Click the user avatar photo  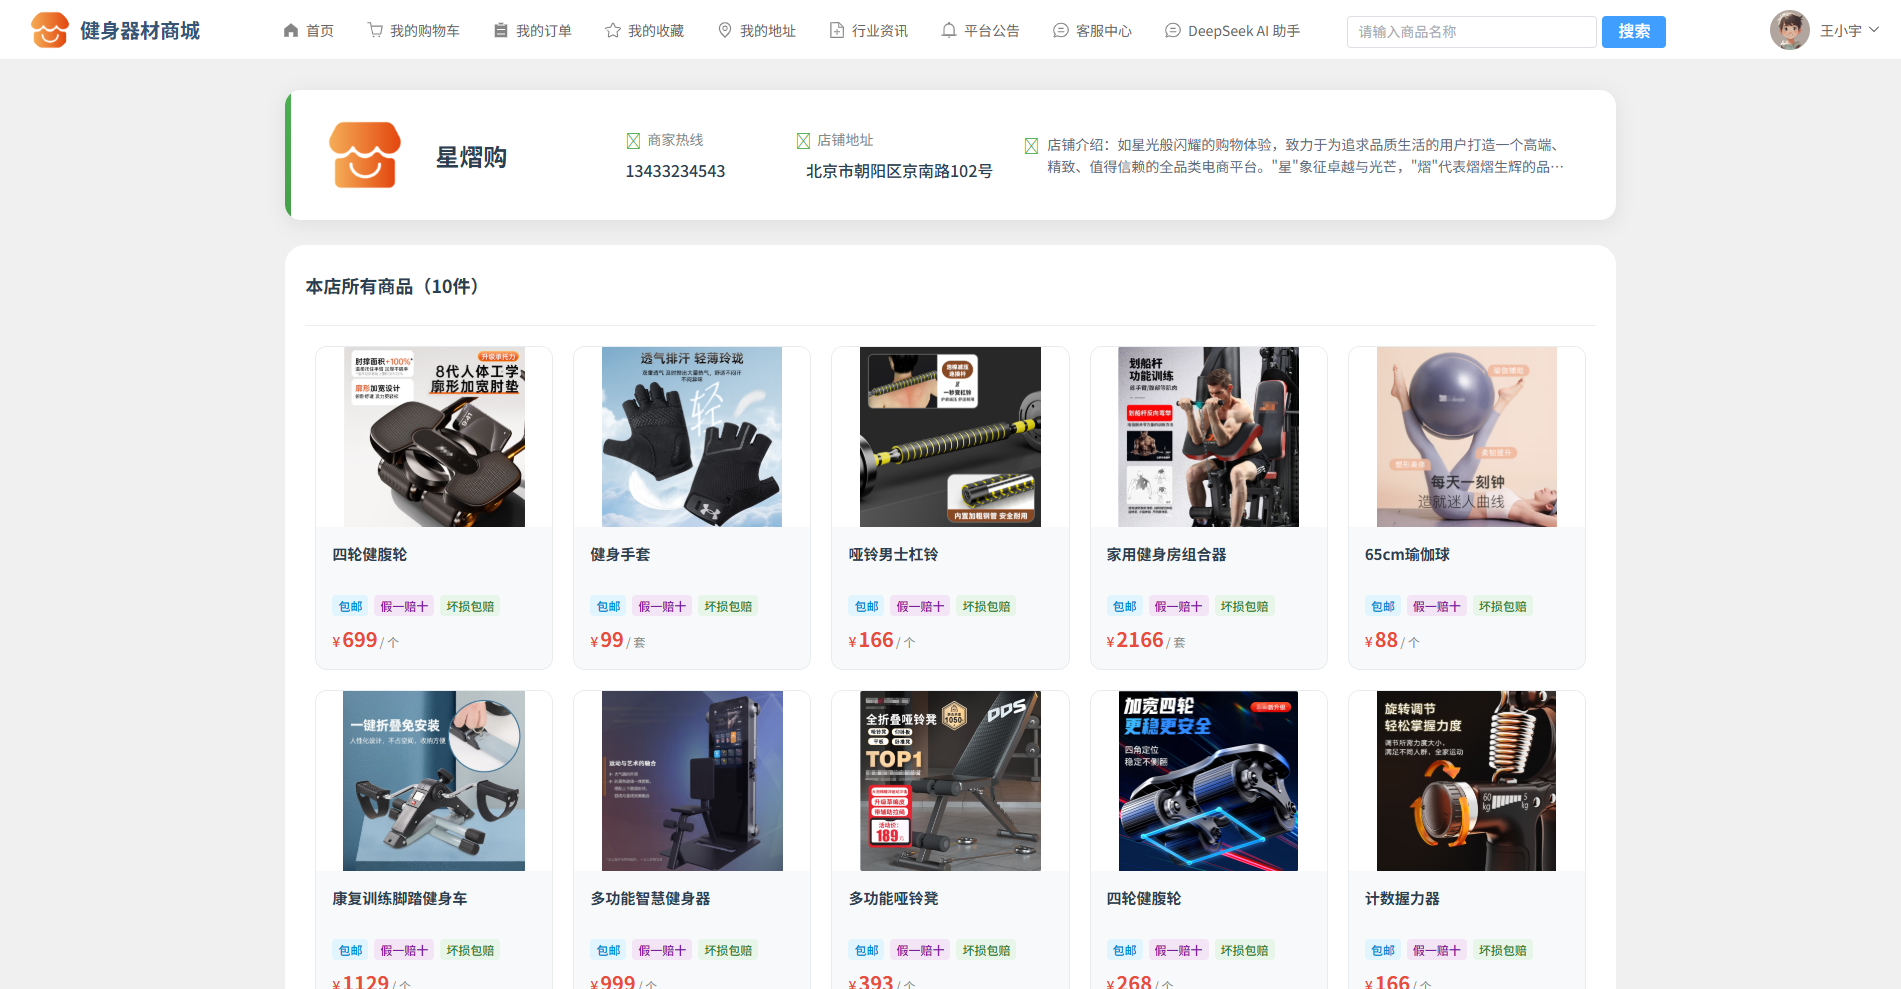tap(1789, 31)
